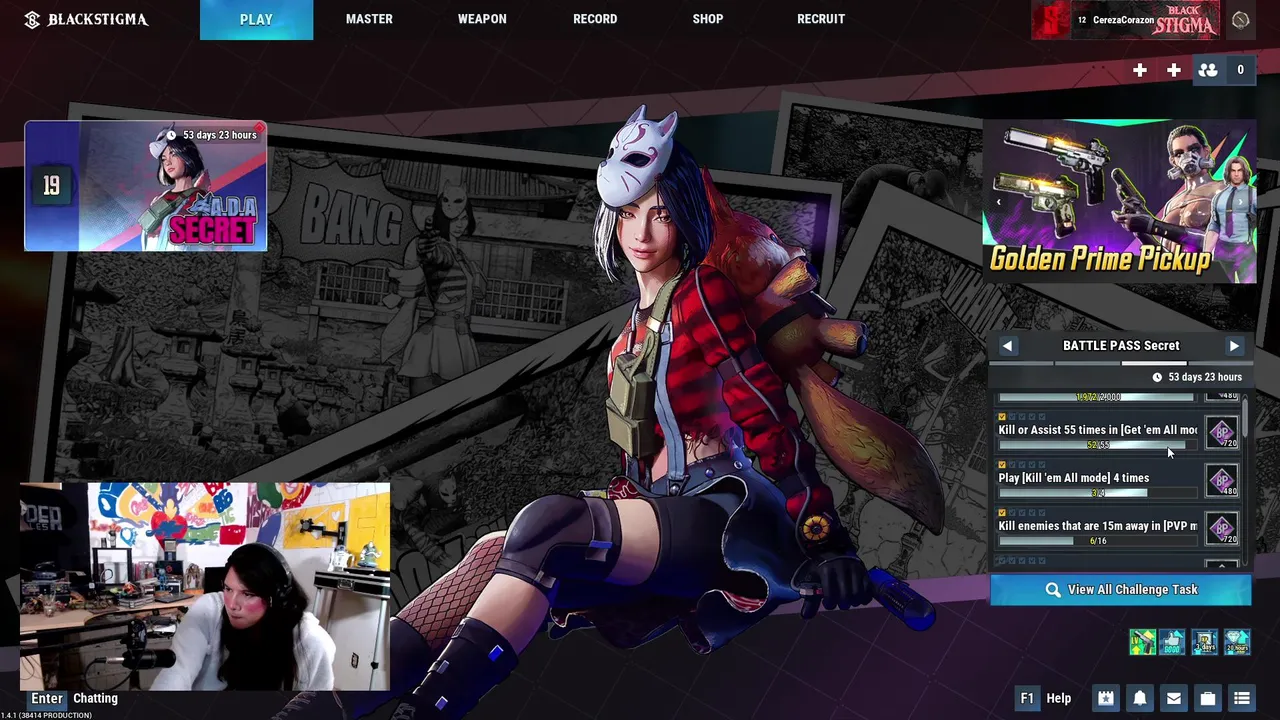Open CerezaCorazon player profile banner
The image size is (1280, 720).
click(1126, 20)
